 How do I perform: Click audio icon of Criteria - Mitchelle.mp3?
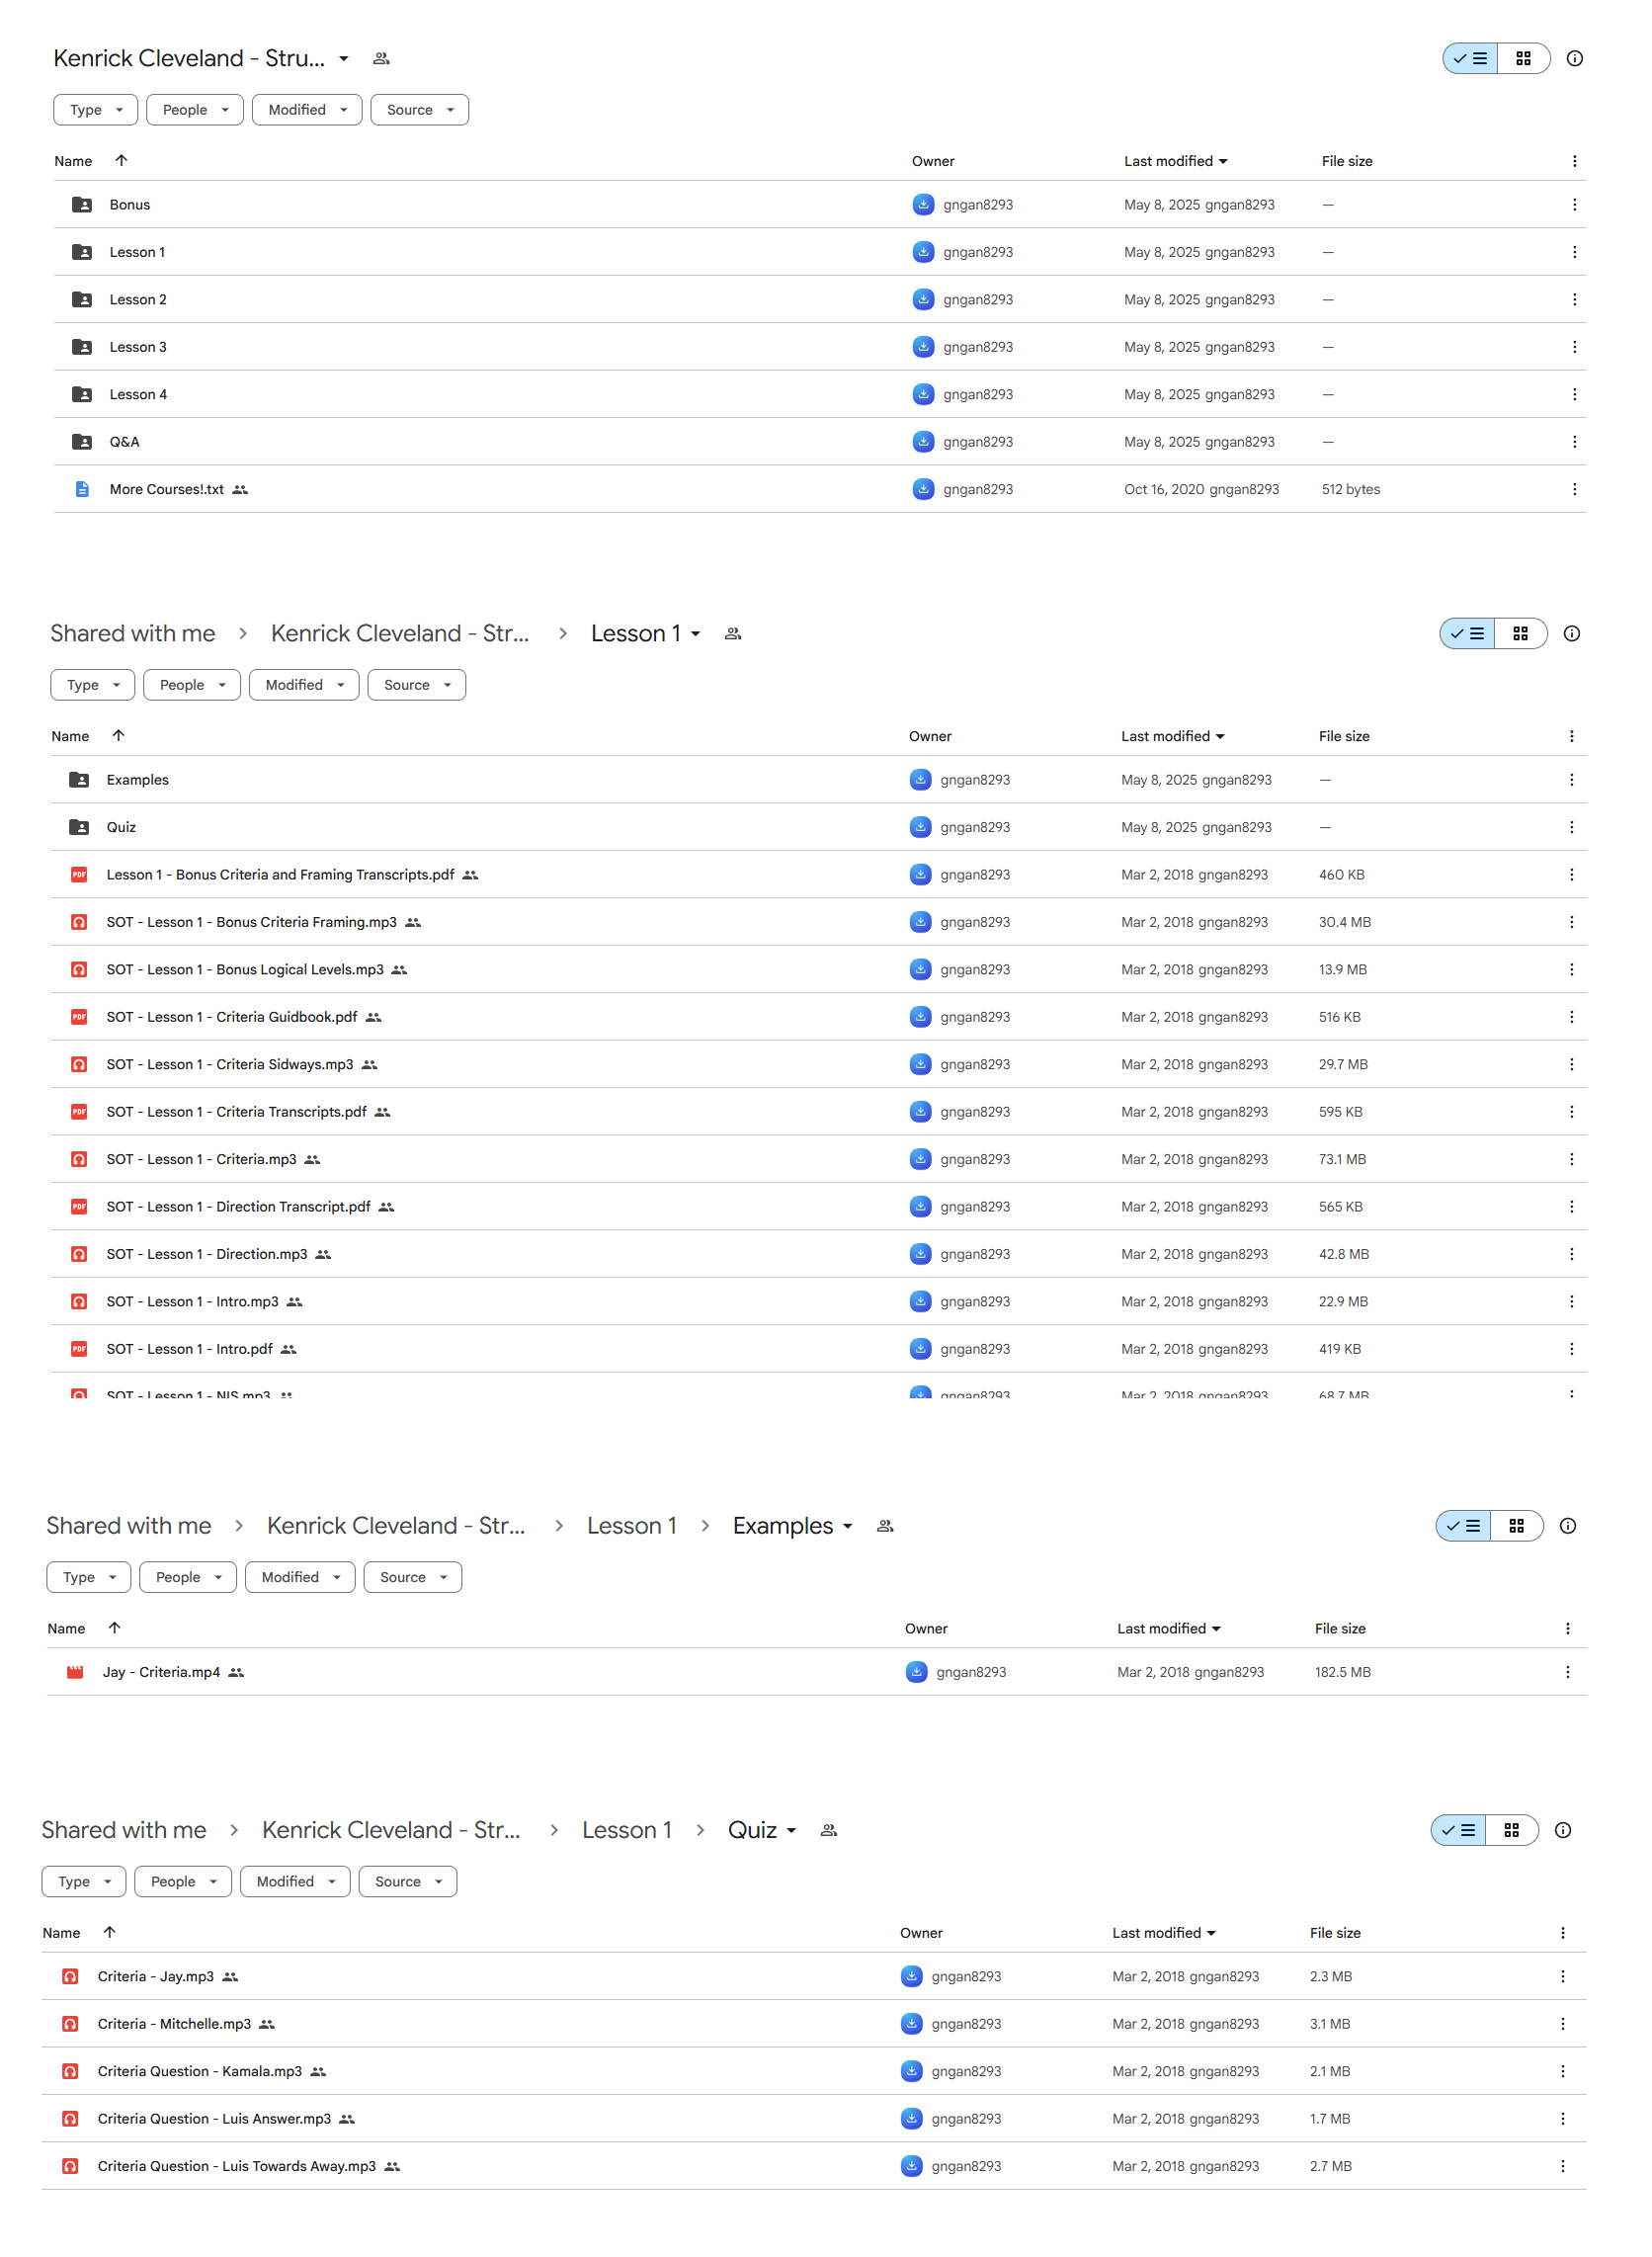70,2023
